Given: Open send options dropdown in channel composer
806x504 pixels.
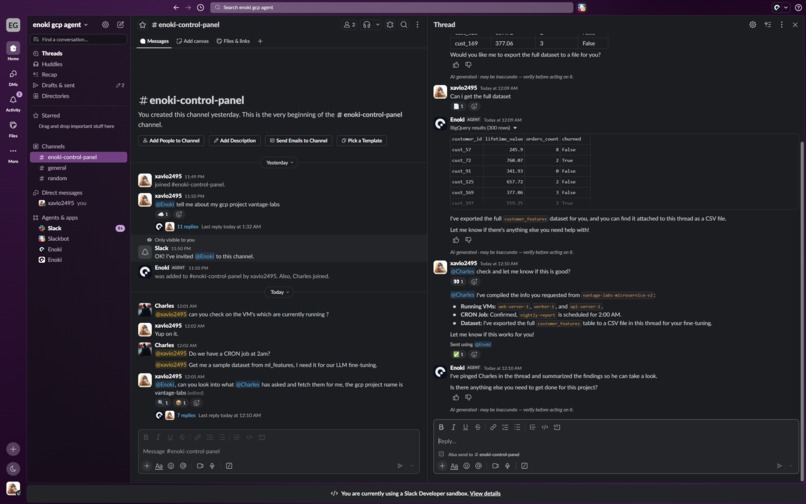Looking at the screenshot, I should (412, 466).
